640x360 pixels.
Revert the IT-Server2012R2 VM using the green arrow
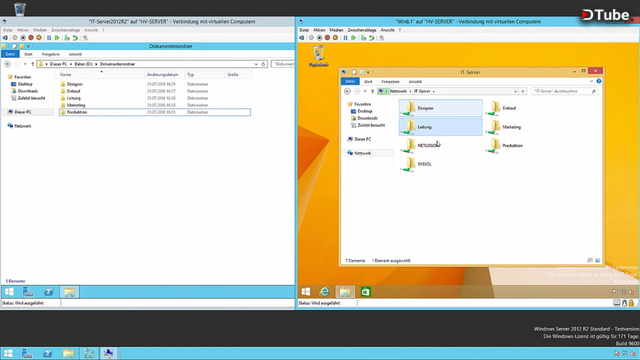(x=75, y=38)
